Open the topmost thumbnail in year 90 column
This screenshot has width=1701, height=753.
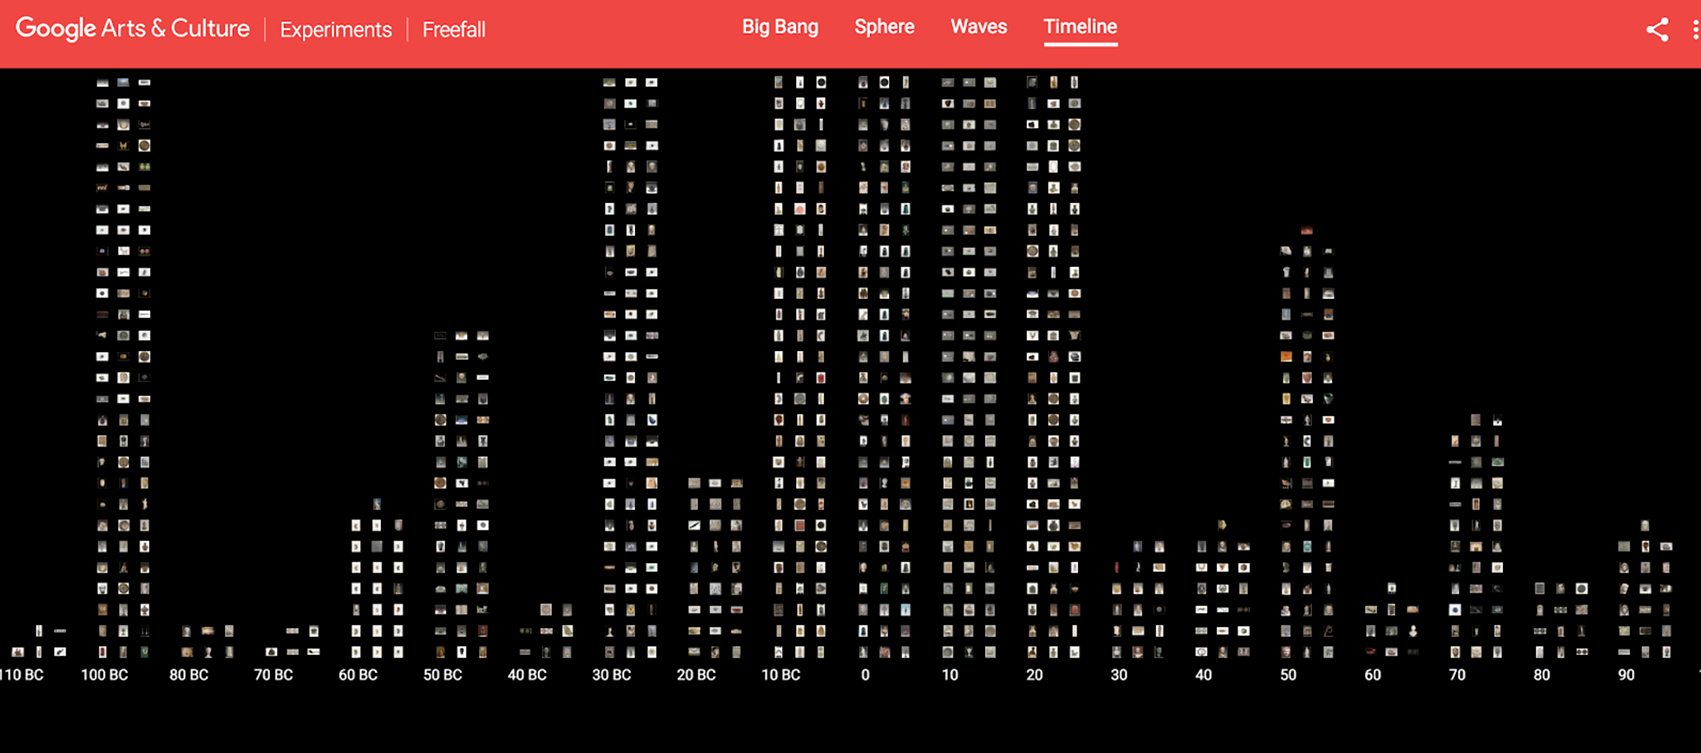pyautogui.click(x=1645, y=525)
